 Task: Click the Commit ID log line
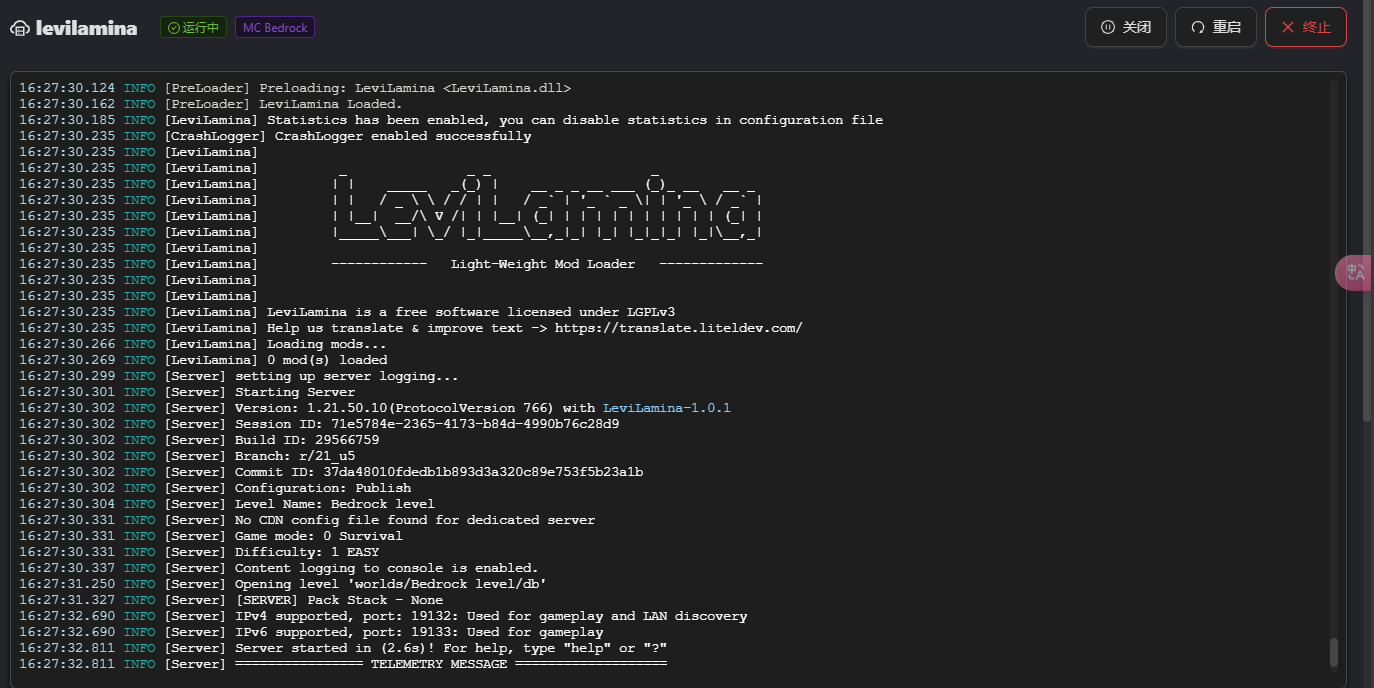[x=331, y=472]
